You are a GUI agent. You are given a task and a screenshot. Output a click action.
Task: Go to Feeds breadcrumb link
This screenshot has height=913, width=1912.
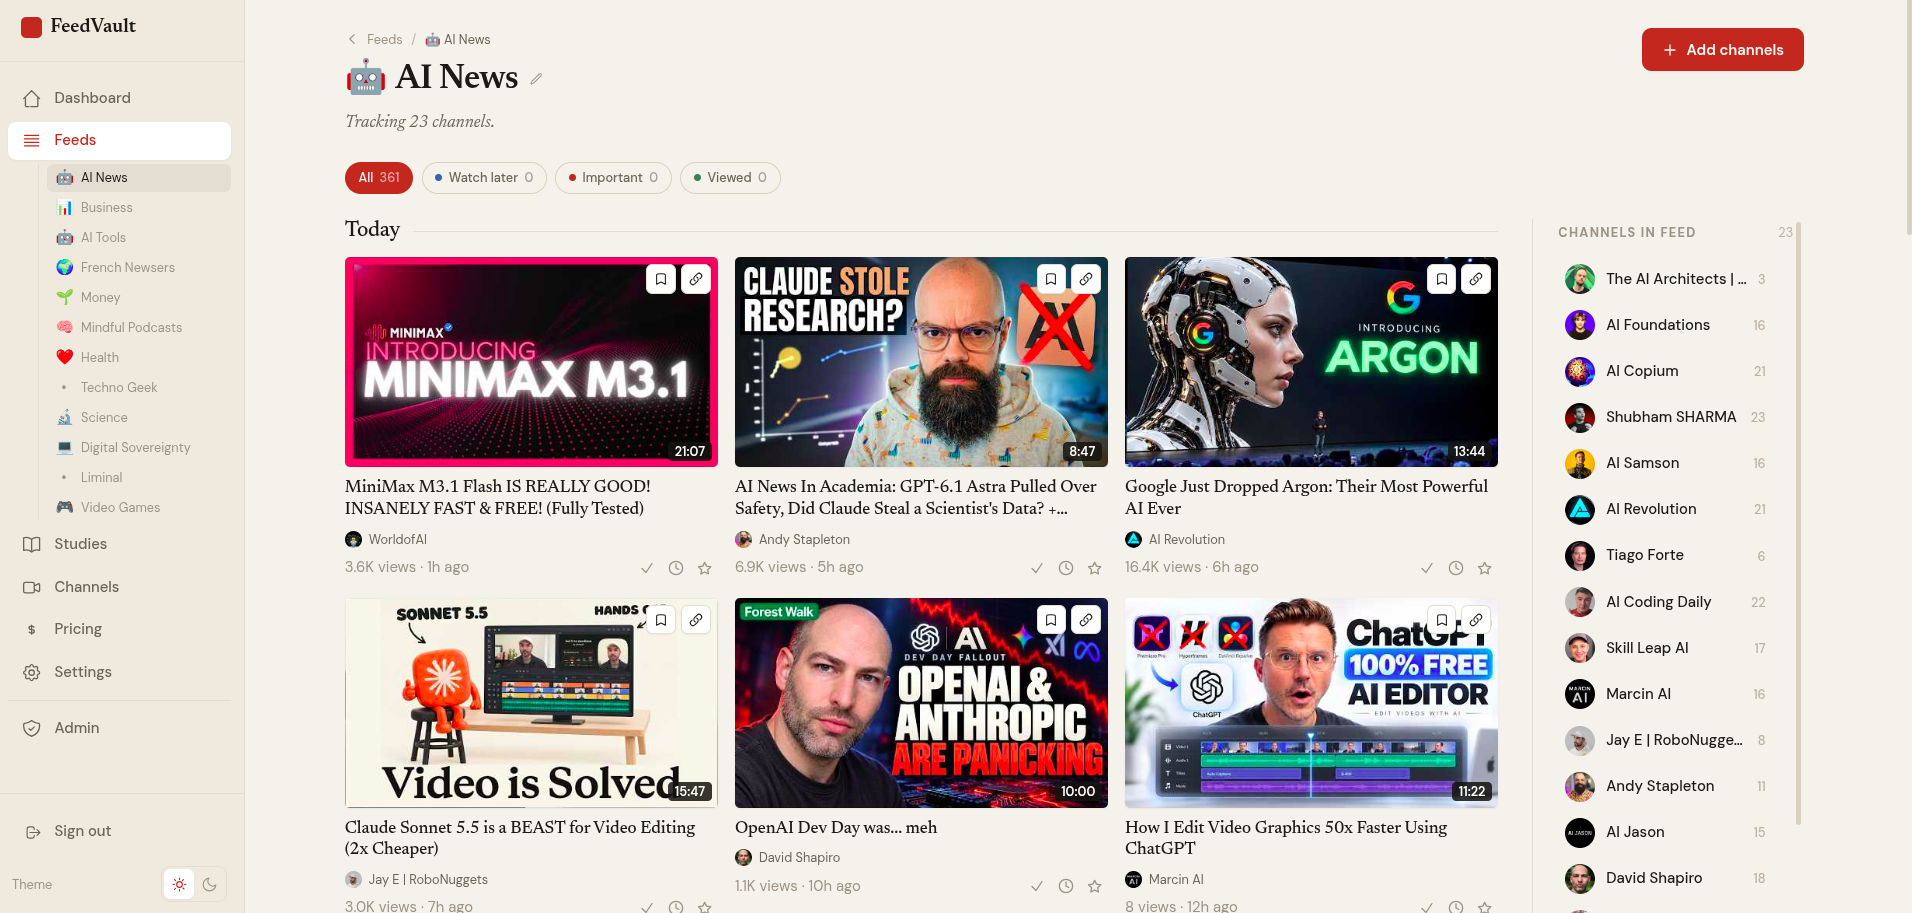pyautogui.click(x=384, y=40)
